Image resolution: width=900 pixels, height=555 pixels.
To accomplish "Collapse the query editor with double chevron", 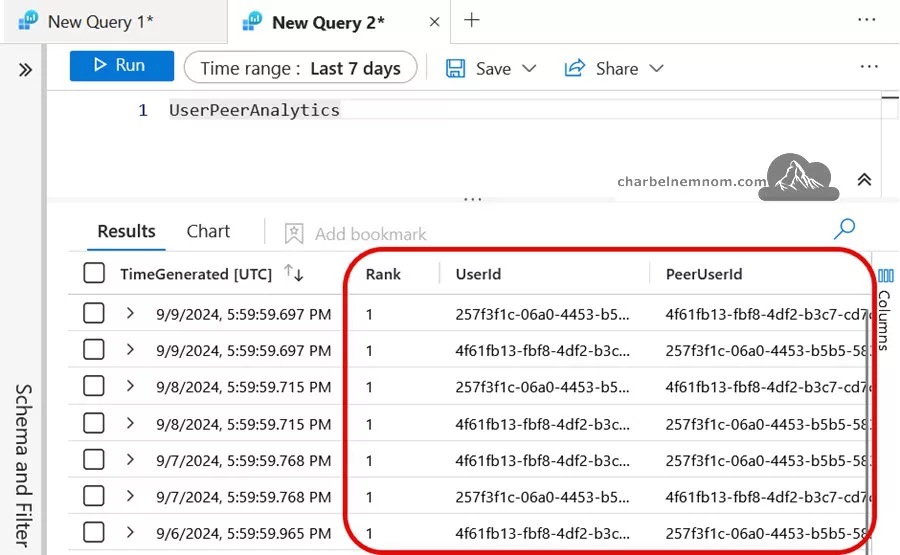I will 864,180.
